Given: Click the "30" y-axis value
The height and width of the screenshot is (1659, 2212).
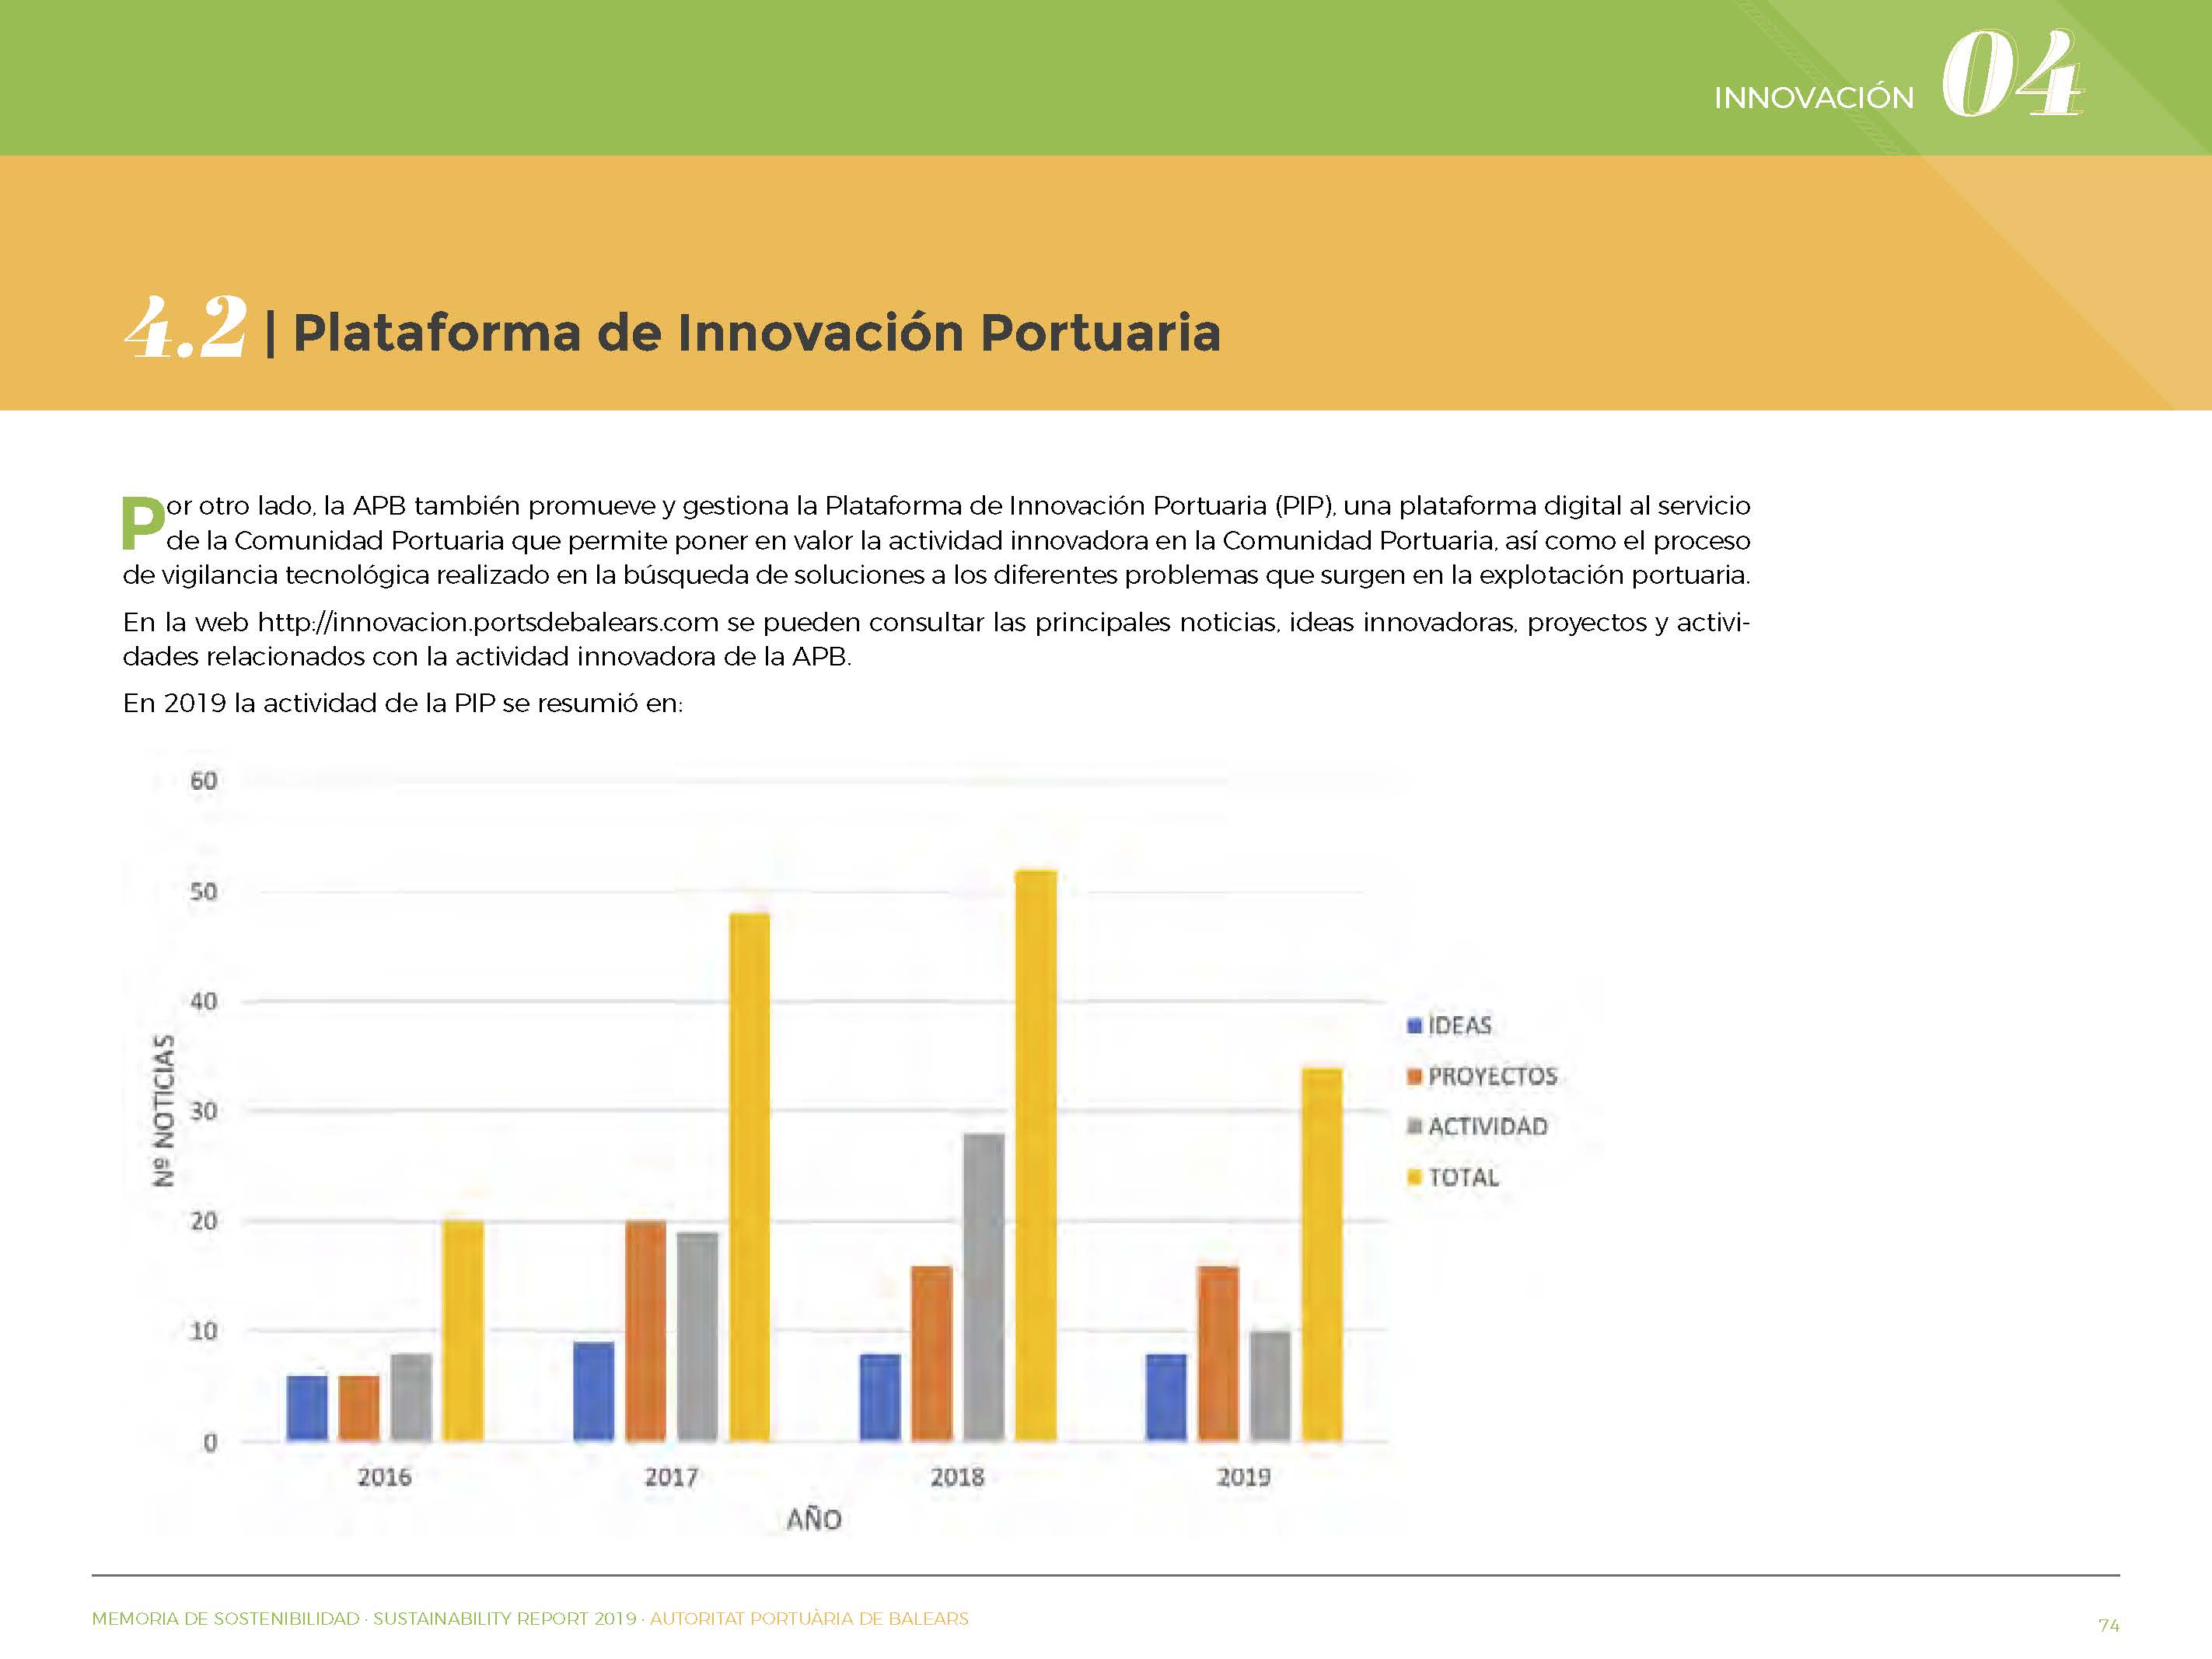Looking at the screenshot, I should click(204, 1111).
